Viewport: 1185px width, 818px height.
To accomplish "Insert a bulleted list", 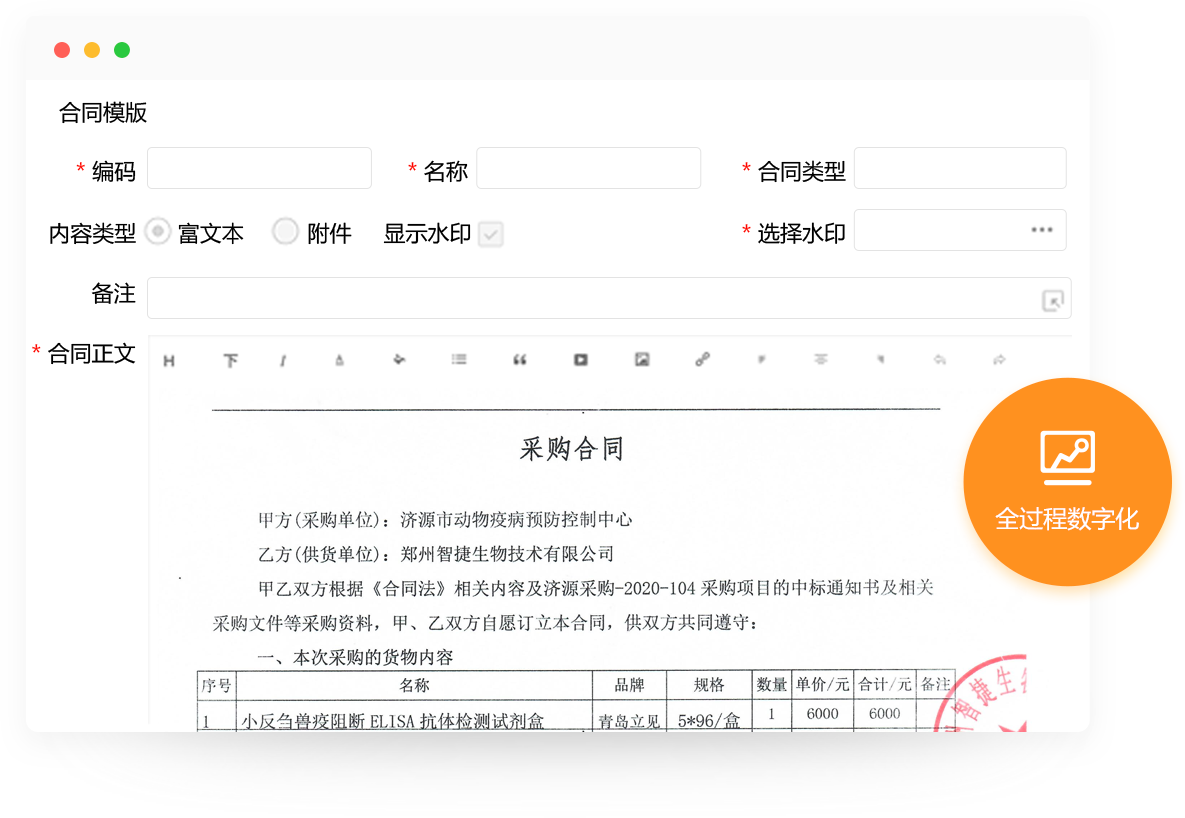I will 459,360.
